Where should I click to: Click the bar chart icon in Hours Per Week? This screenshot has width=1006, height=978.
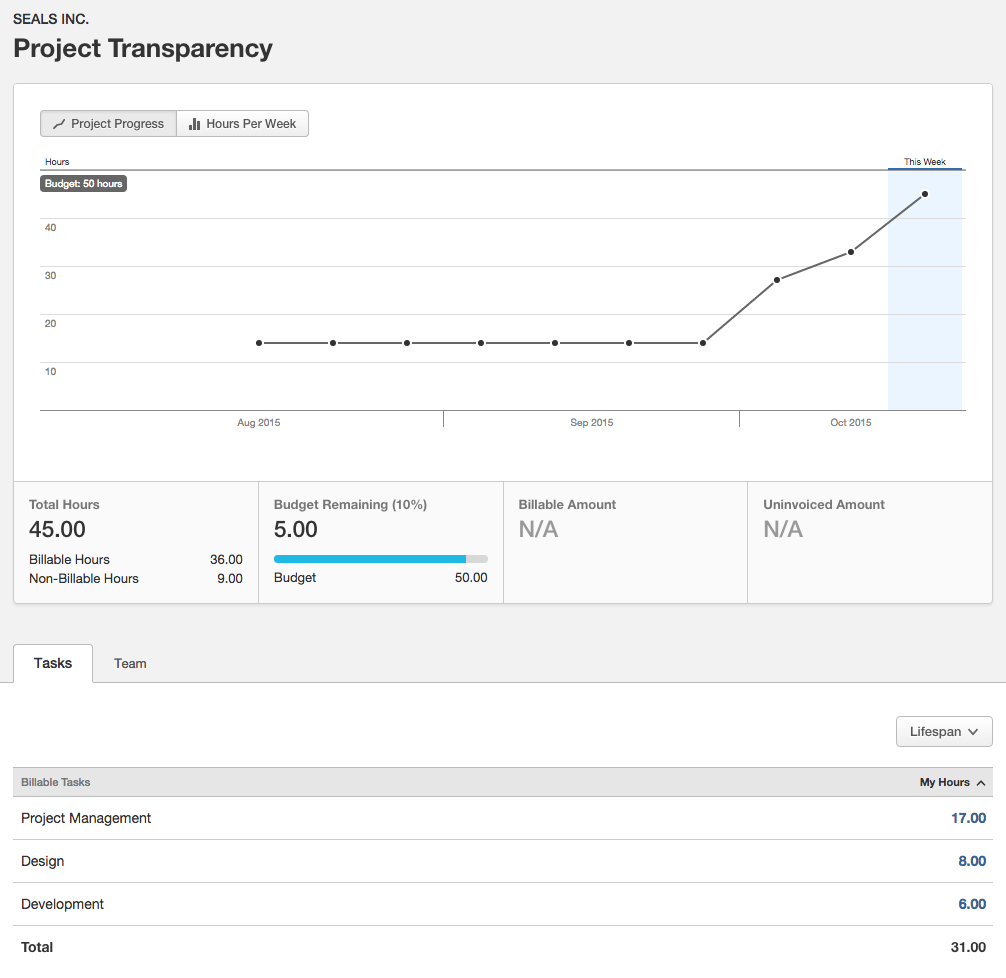[194, 124]
